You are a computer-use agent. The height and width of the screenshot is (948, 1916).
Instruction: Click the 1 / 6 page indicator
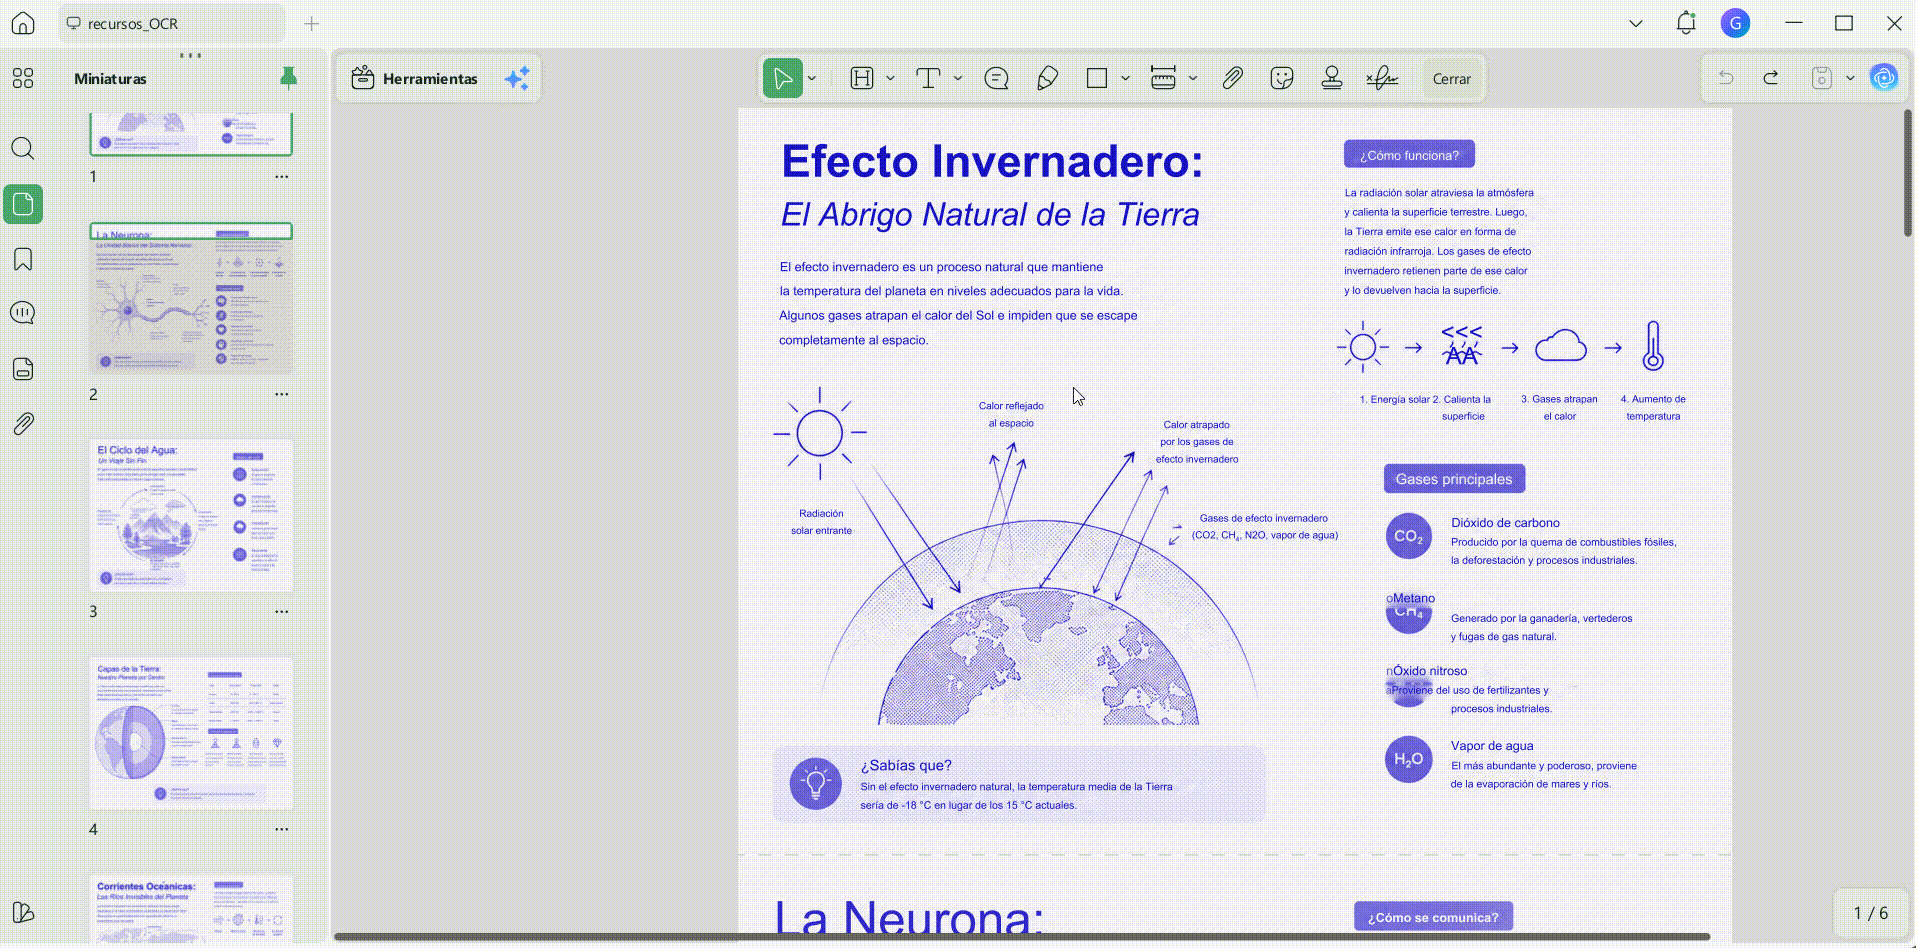1871,913
